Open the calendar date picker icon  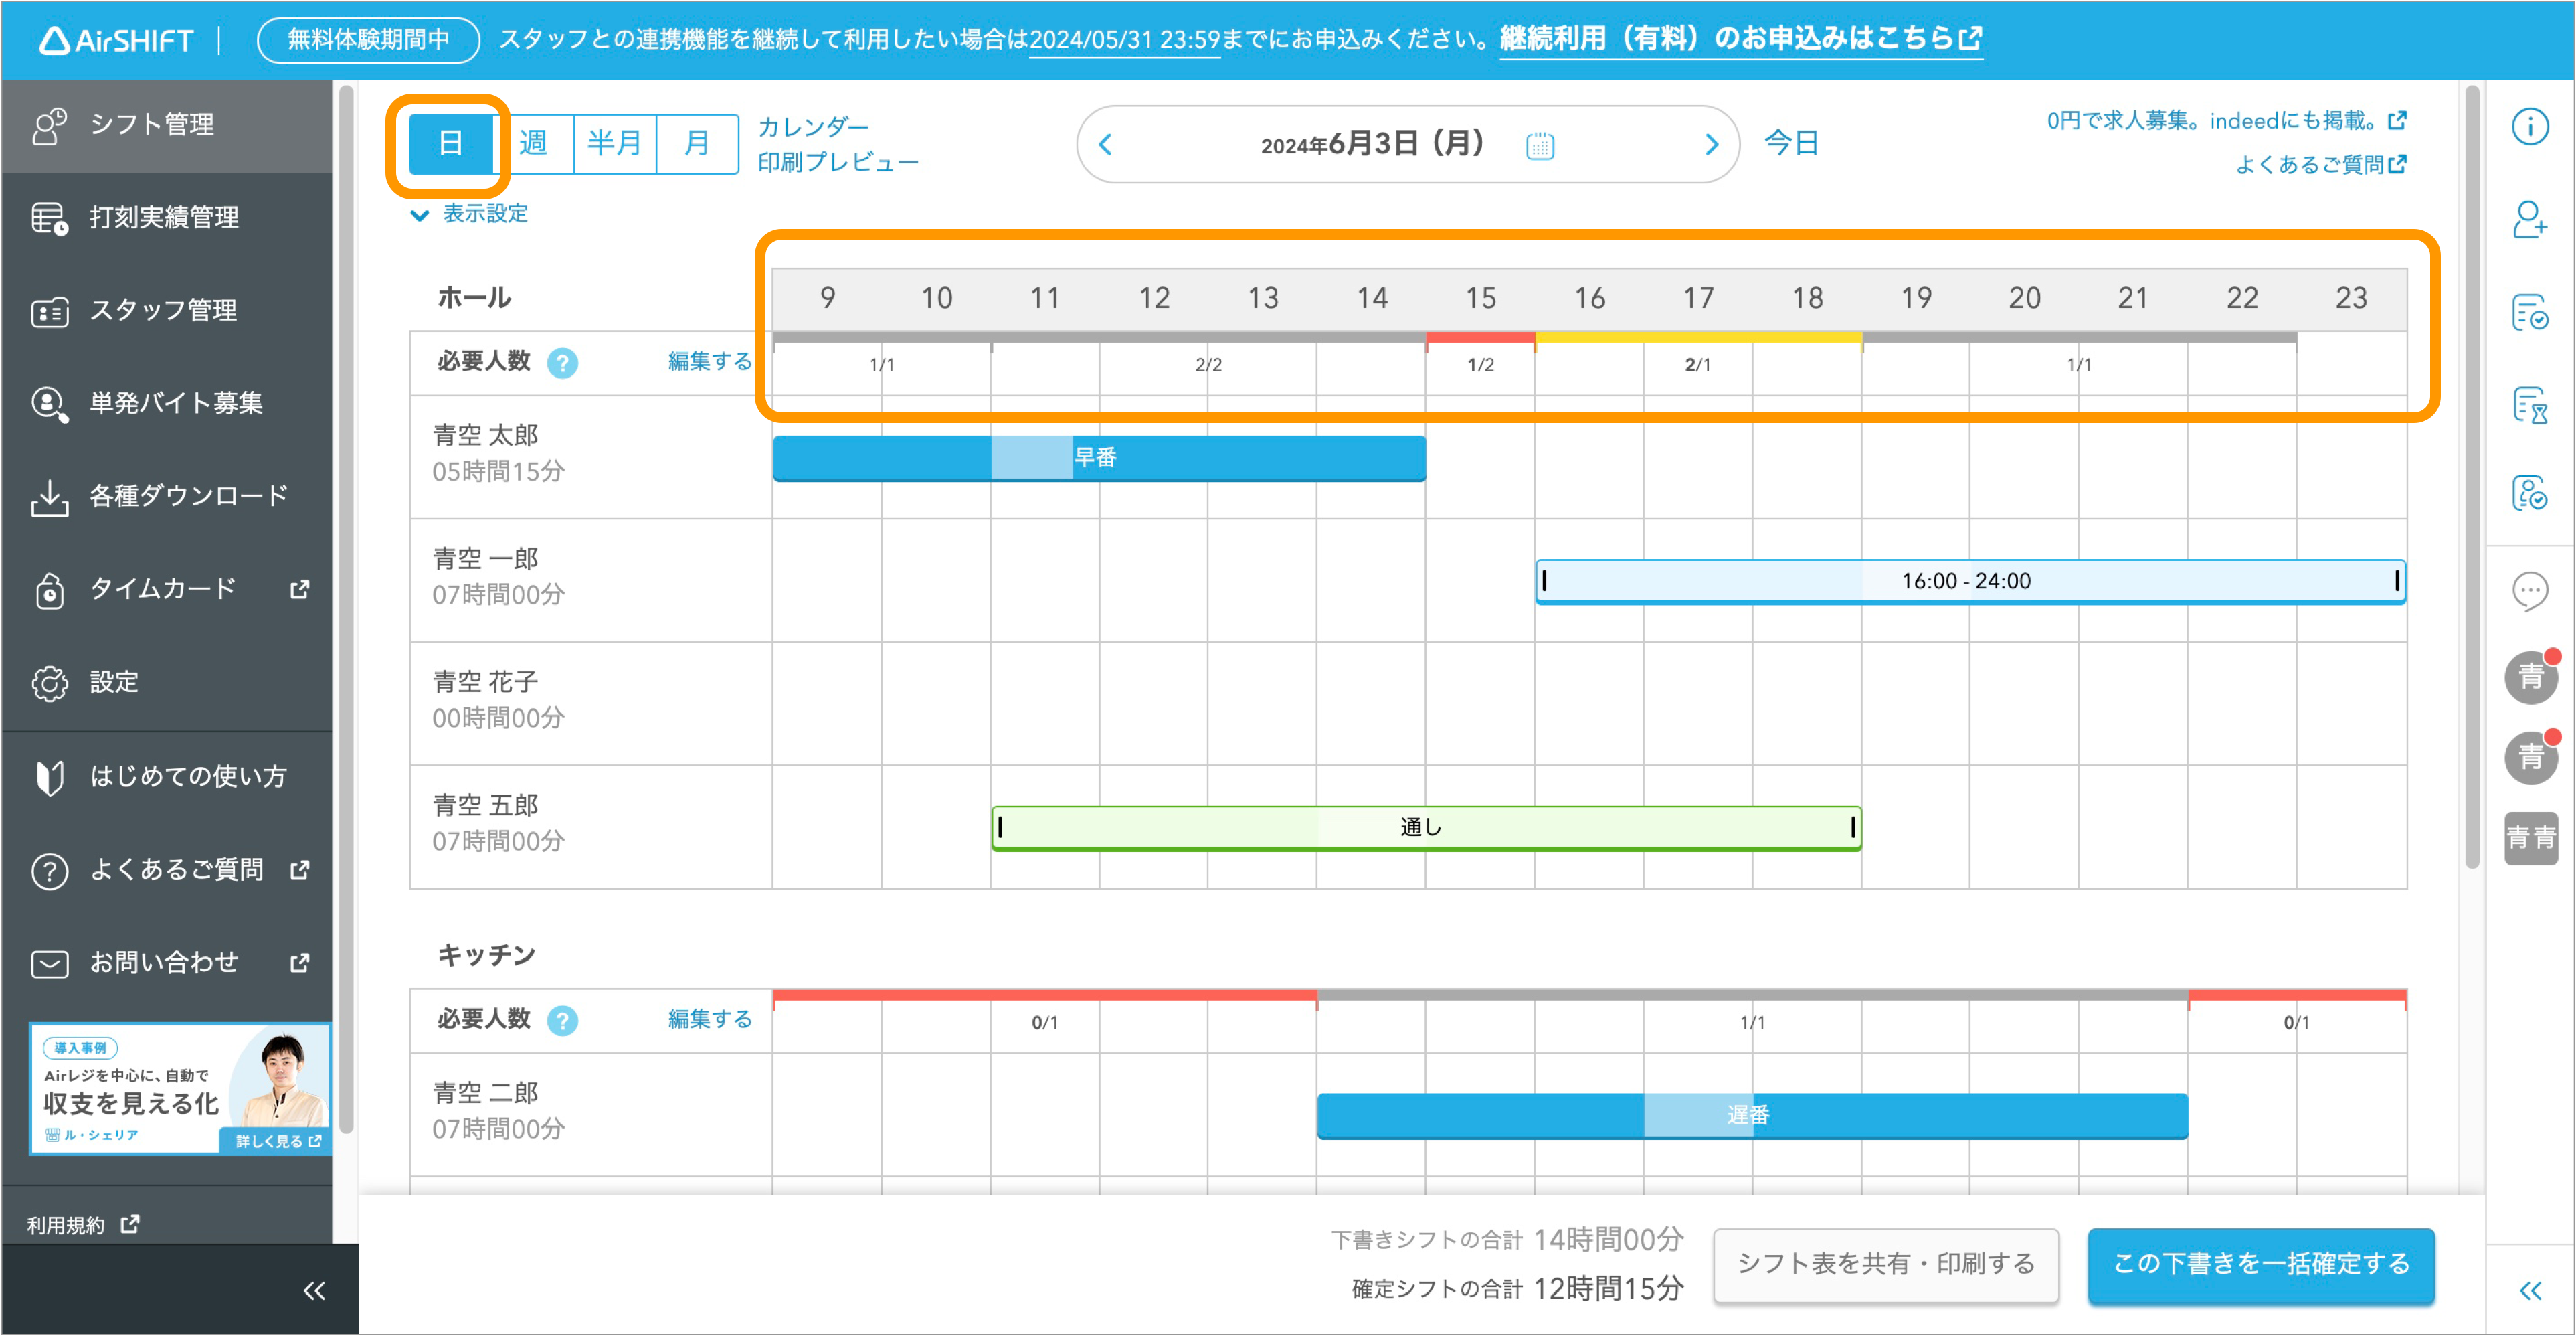pos(1540,145)
